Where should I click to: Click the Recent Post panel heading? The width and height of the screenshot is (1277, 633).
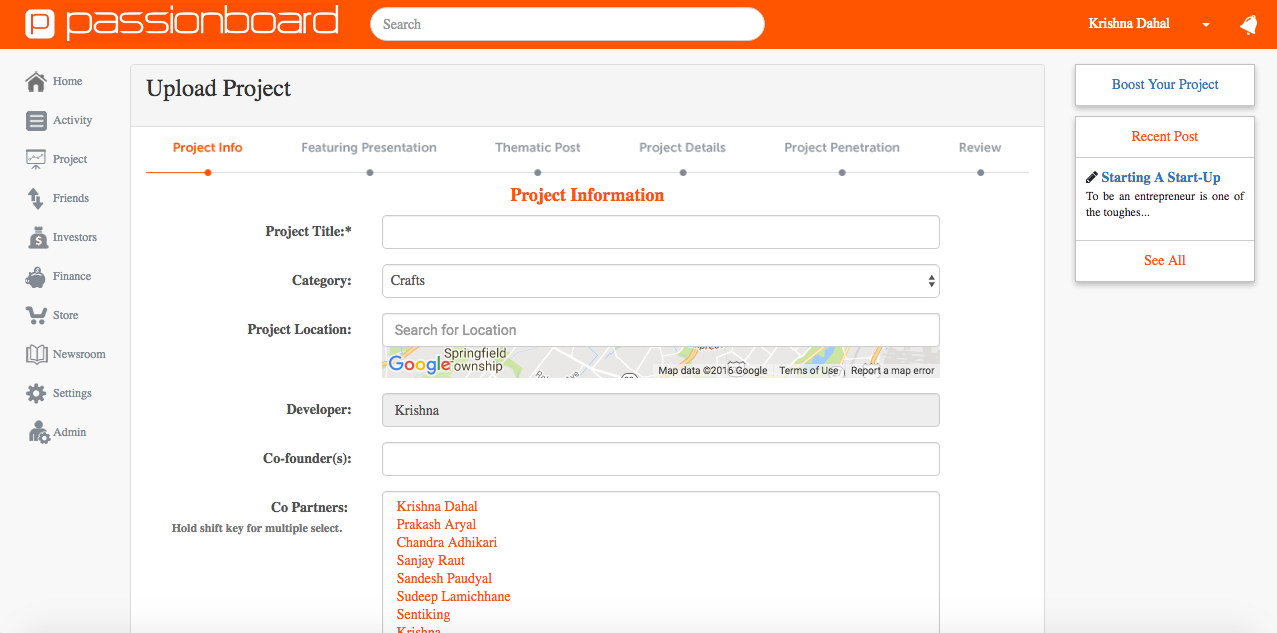click(1165, 137)
